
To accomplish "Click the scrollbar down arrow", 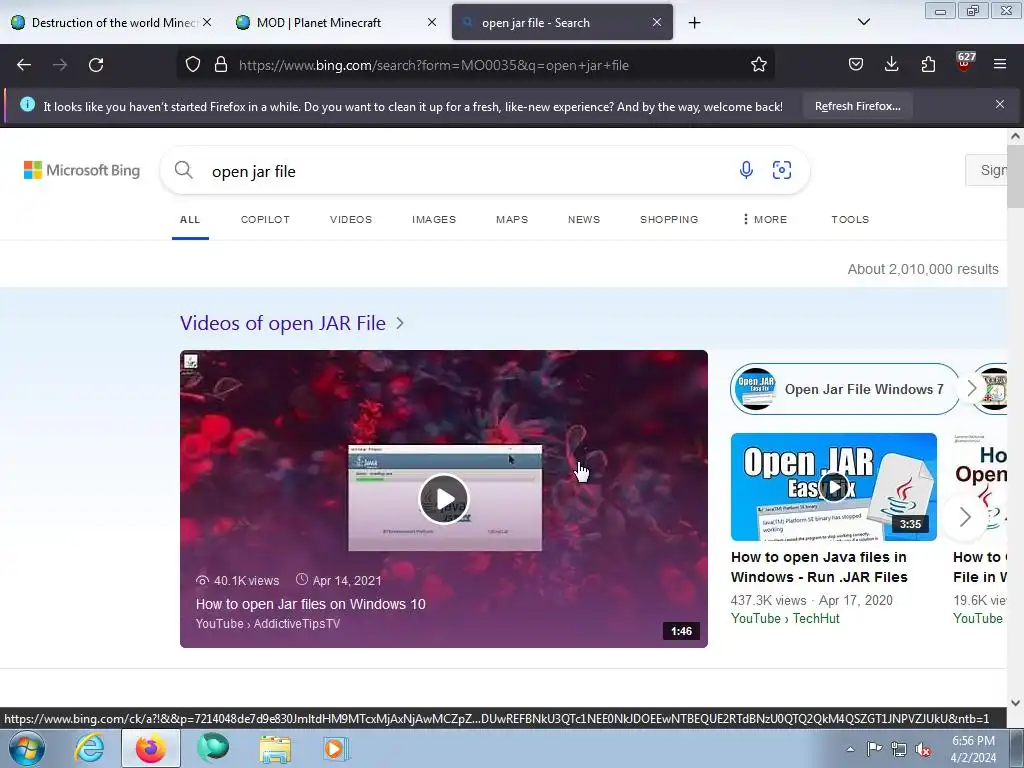I will coord(1015,703).
